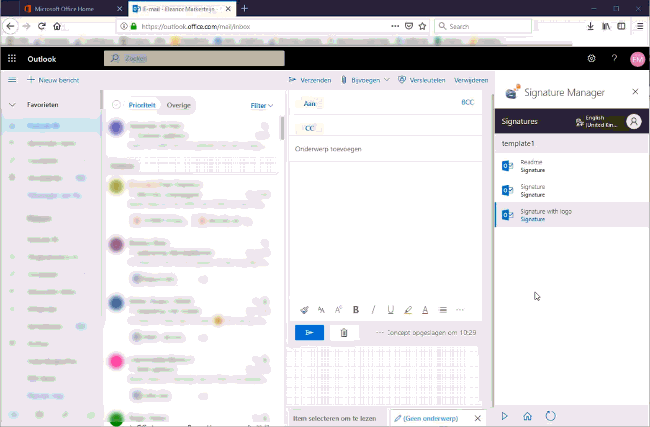The image size is (650, 427).
Task: Open a new browser tab
Action: [x=245, y=8]
